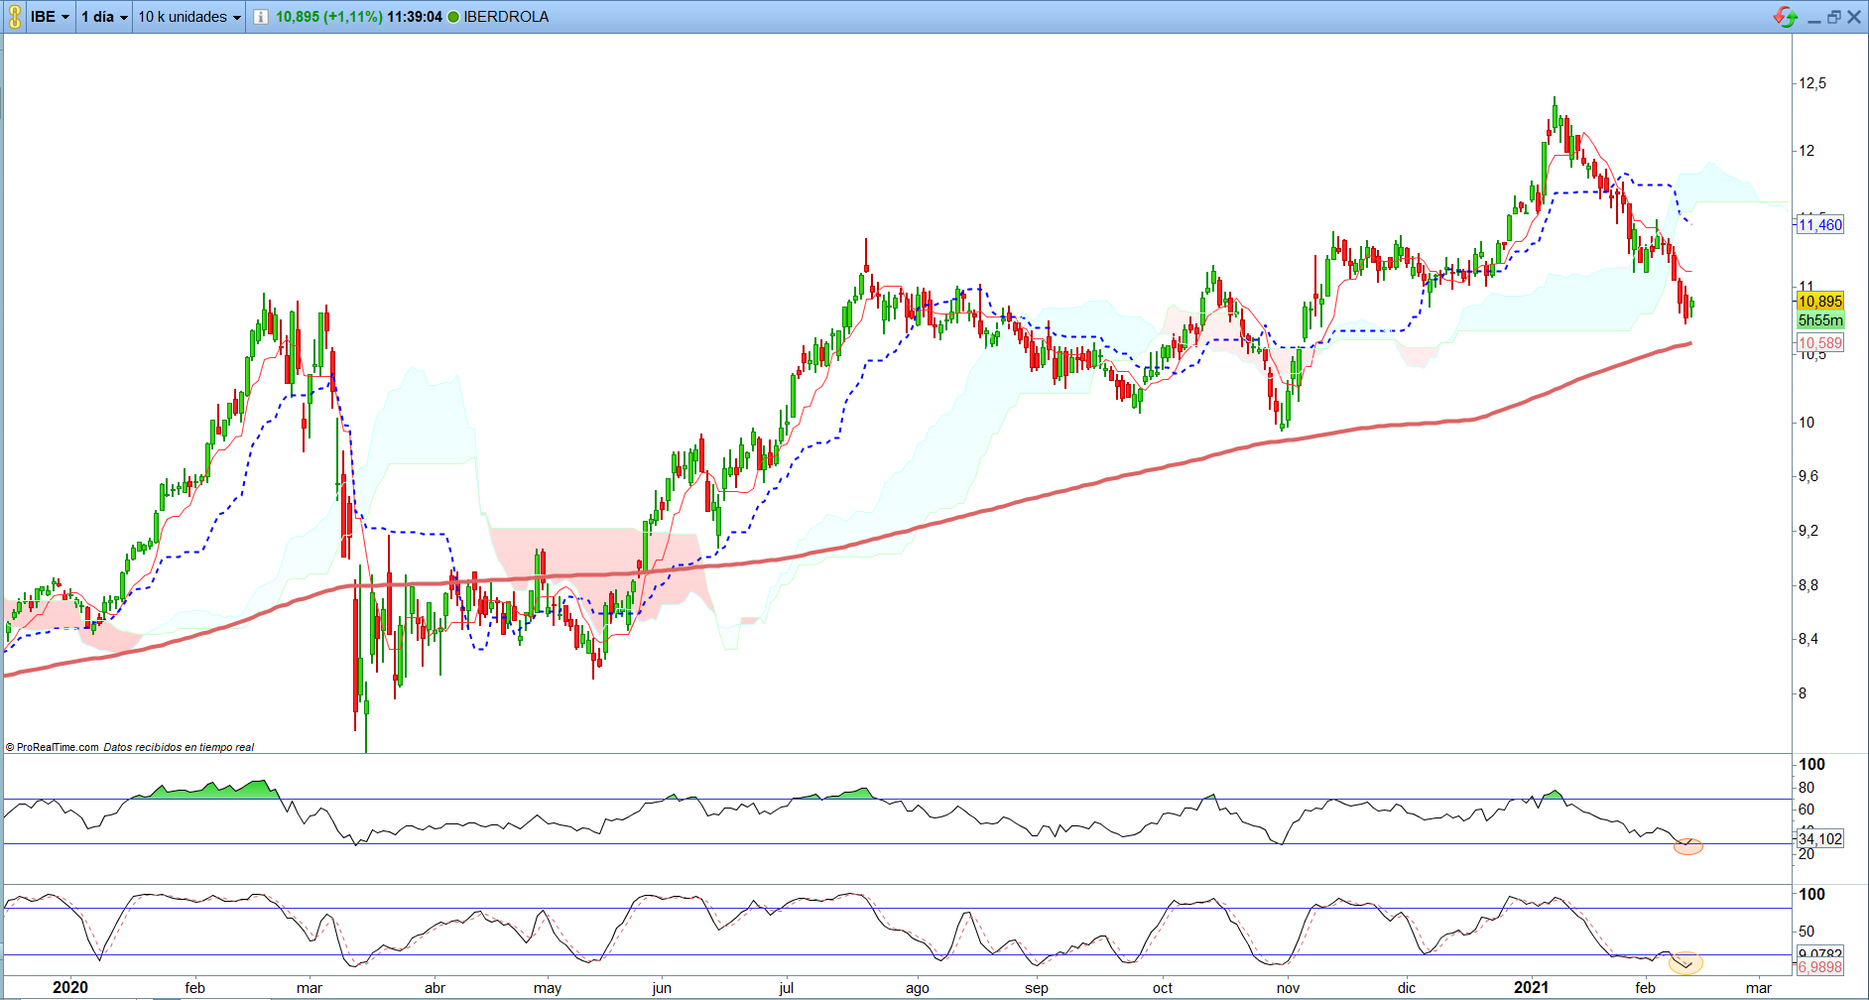
Task: Open the '1 día' timeframe dropdown
Action: [x=104, y=17]
